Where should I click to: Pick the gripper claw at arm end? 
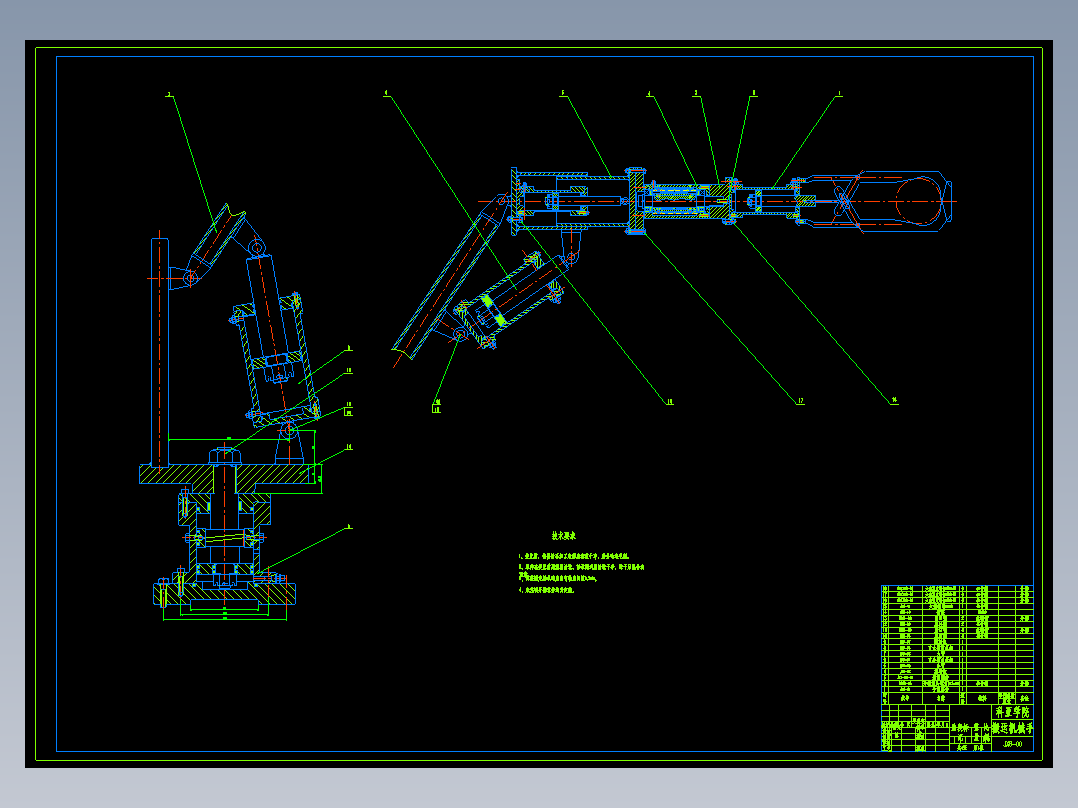coord(877,201)
